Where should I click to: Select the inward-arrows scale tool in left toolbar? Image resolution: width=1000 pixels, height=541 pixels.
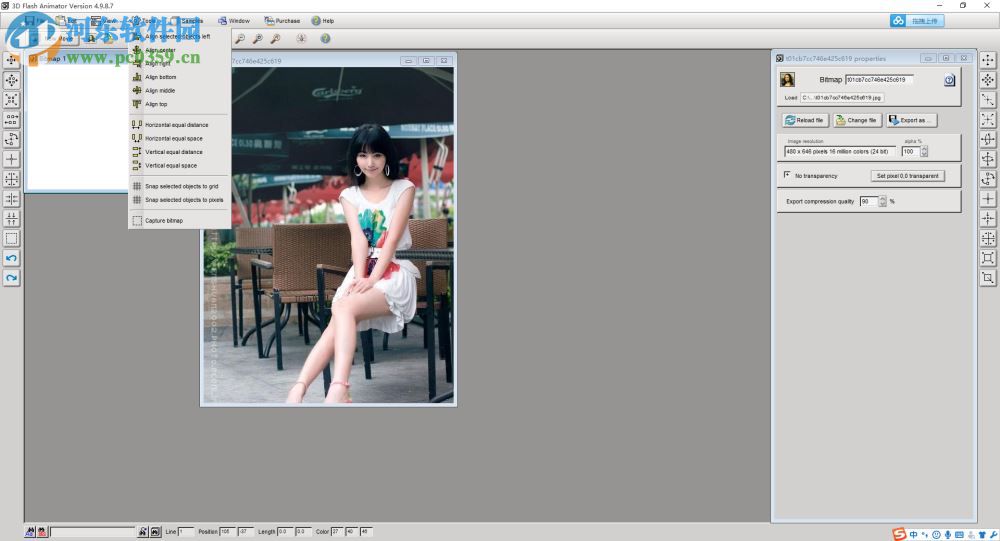pyautogui.click(x=11, y=100)
